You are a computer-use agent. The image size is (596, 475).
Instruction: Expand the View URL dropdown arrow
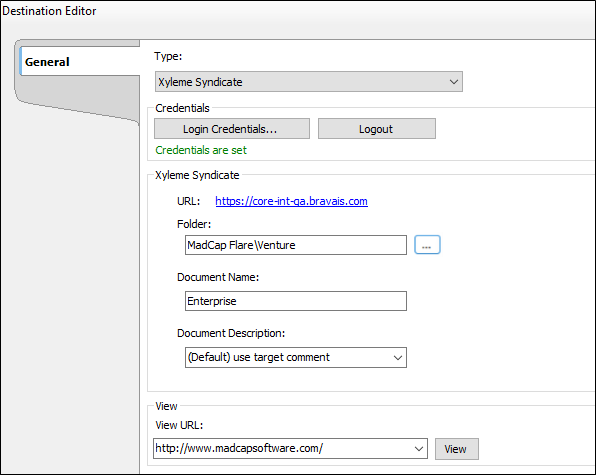(419, 449)
